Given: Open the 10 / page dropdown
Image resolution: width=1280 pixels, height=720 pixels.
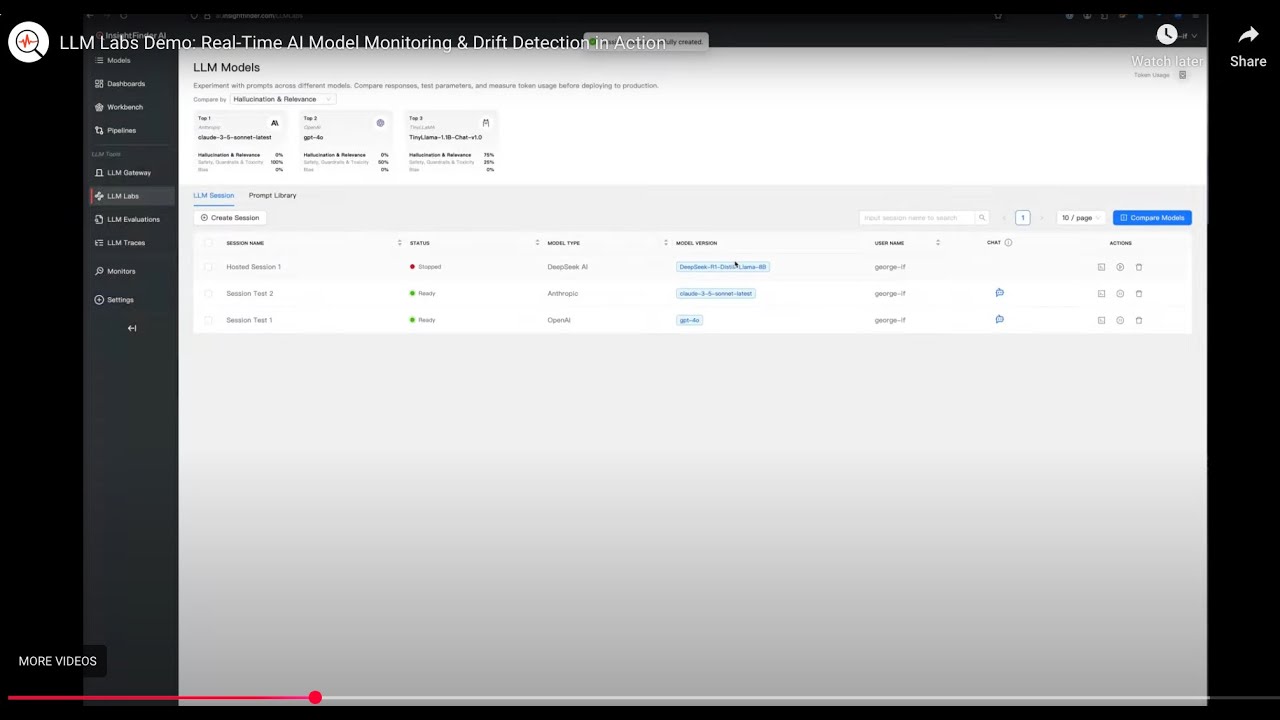Looking at the screenshot, I should click(1080, 218).
